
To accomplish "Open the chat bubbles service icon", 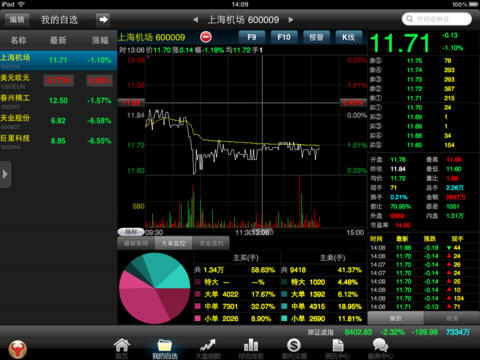I will 380,346.
